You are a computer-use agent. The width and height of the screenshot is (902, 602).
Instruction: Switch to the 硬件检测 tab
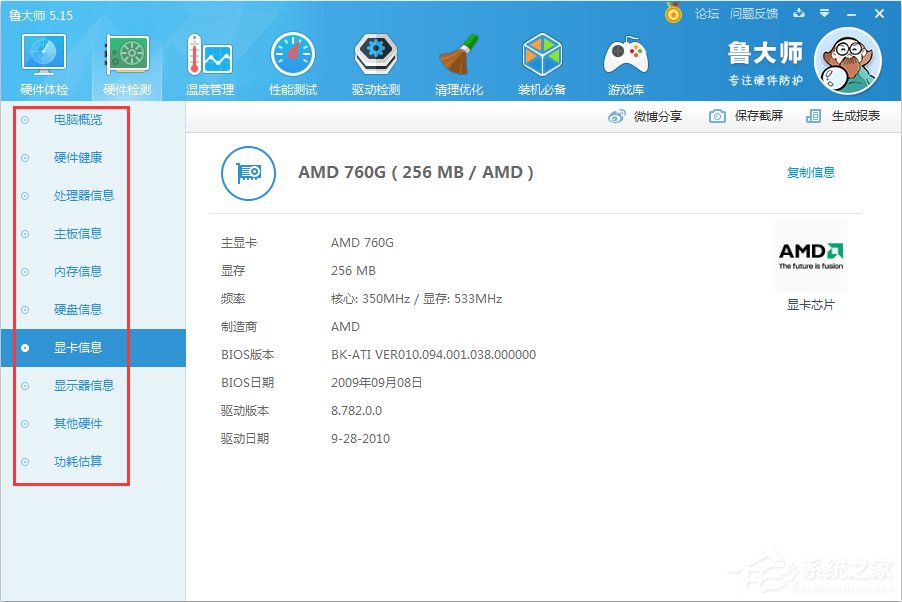tap(127, 64)
